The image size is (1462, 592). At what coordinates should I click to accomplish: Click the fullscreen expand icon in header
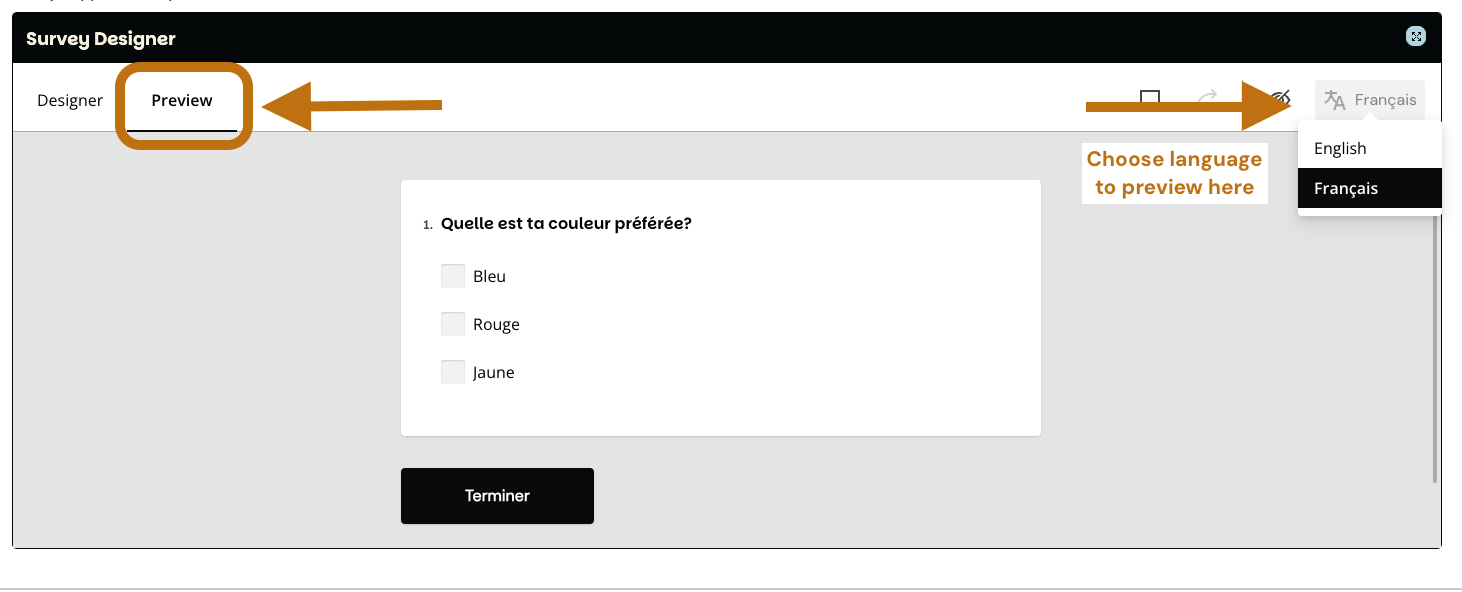click(1415, 37)
